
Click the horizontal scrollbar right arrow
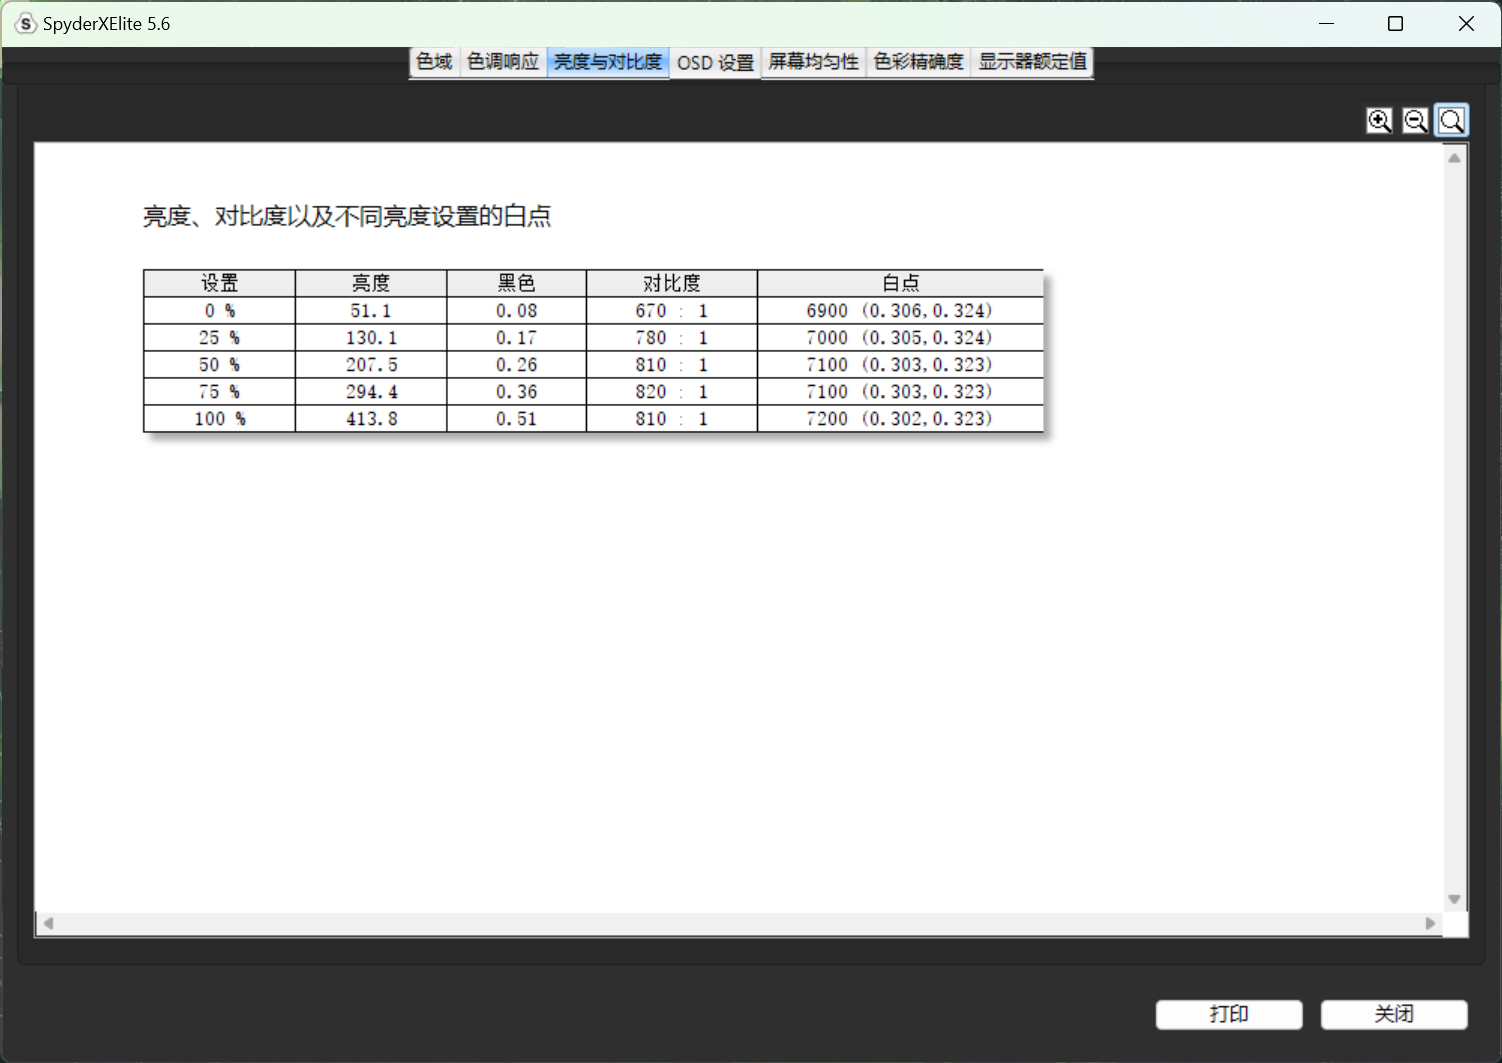tap(1430, 923)
